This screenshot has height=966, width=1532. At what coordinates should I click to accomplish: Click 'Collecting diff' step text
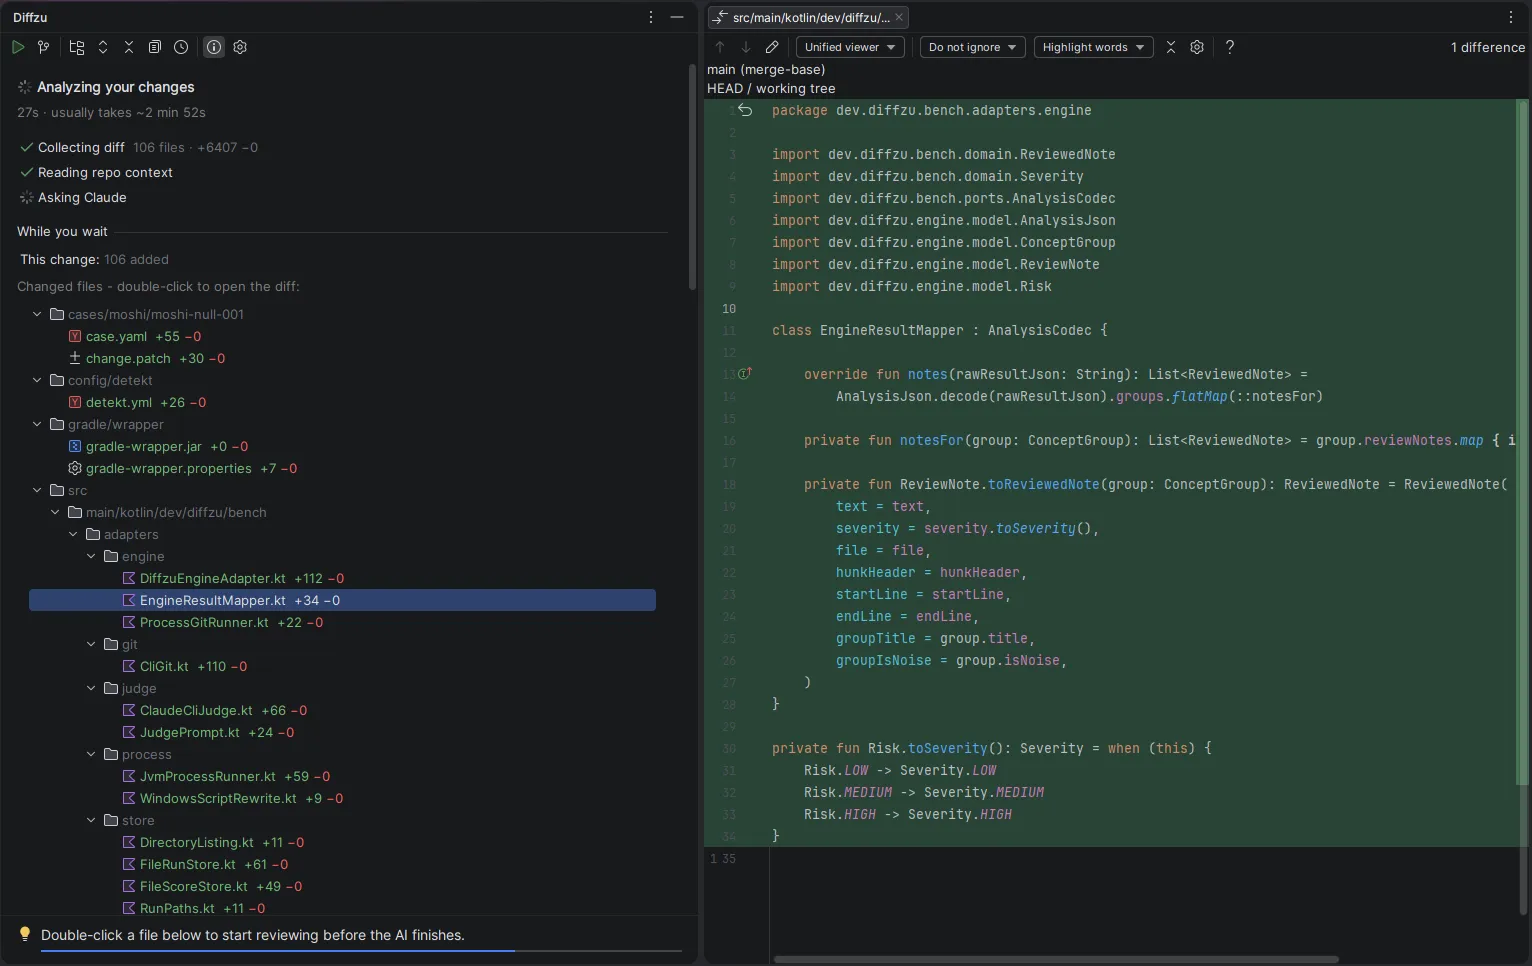point(81,147)
